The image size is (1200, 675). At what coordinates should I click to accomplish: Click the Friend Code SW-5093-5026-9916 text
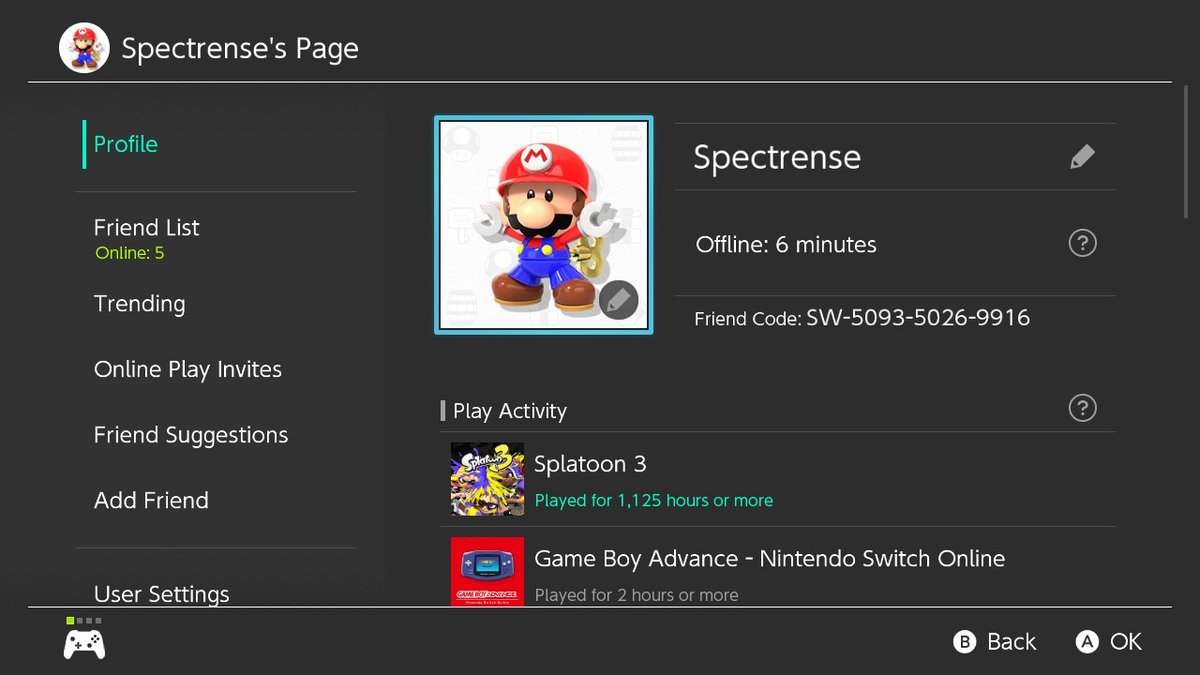click(x=862, y=318)
